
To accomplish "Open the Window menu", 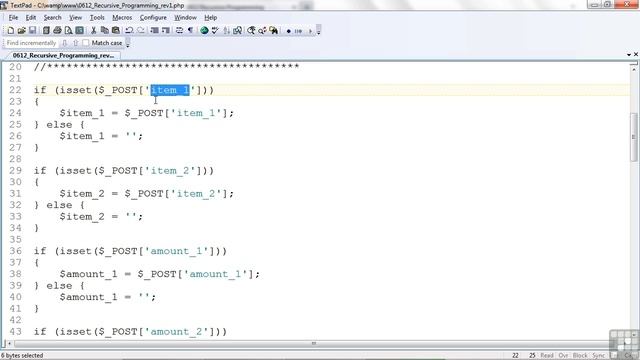I will (x=185, y=18).
